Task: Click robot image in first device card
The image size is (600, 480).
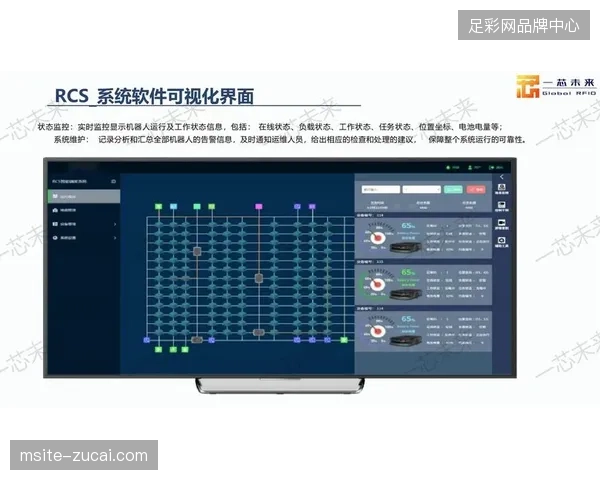Action: 406,247
